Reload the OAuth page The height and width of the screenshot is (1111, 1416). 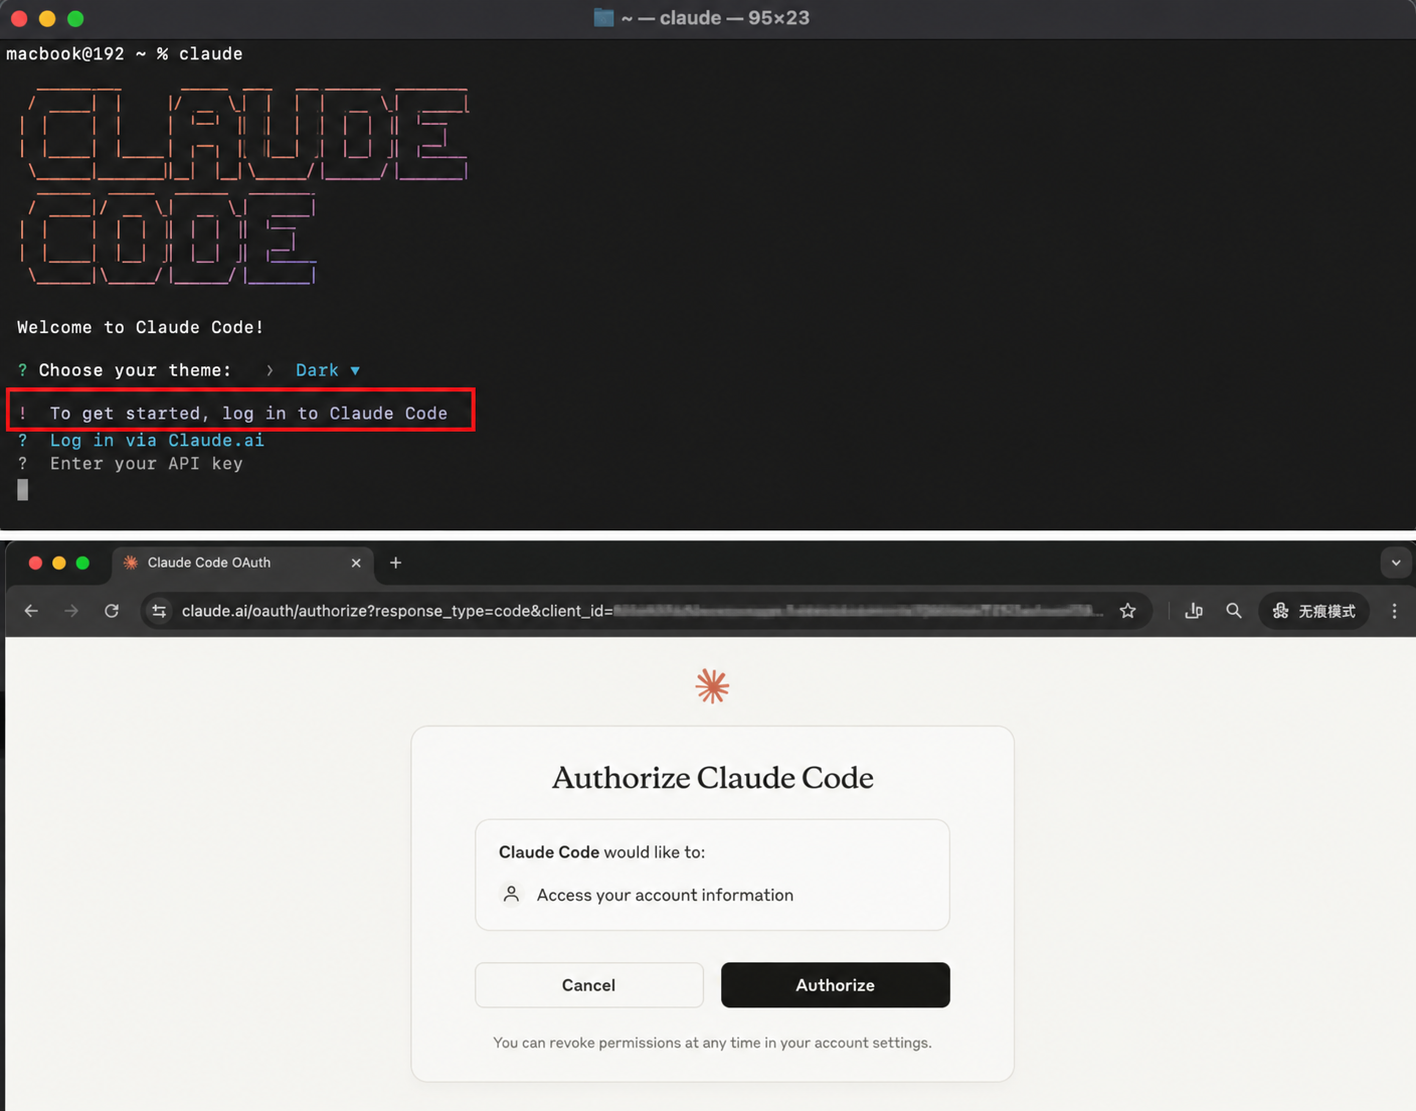click(x=112, y=611)
